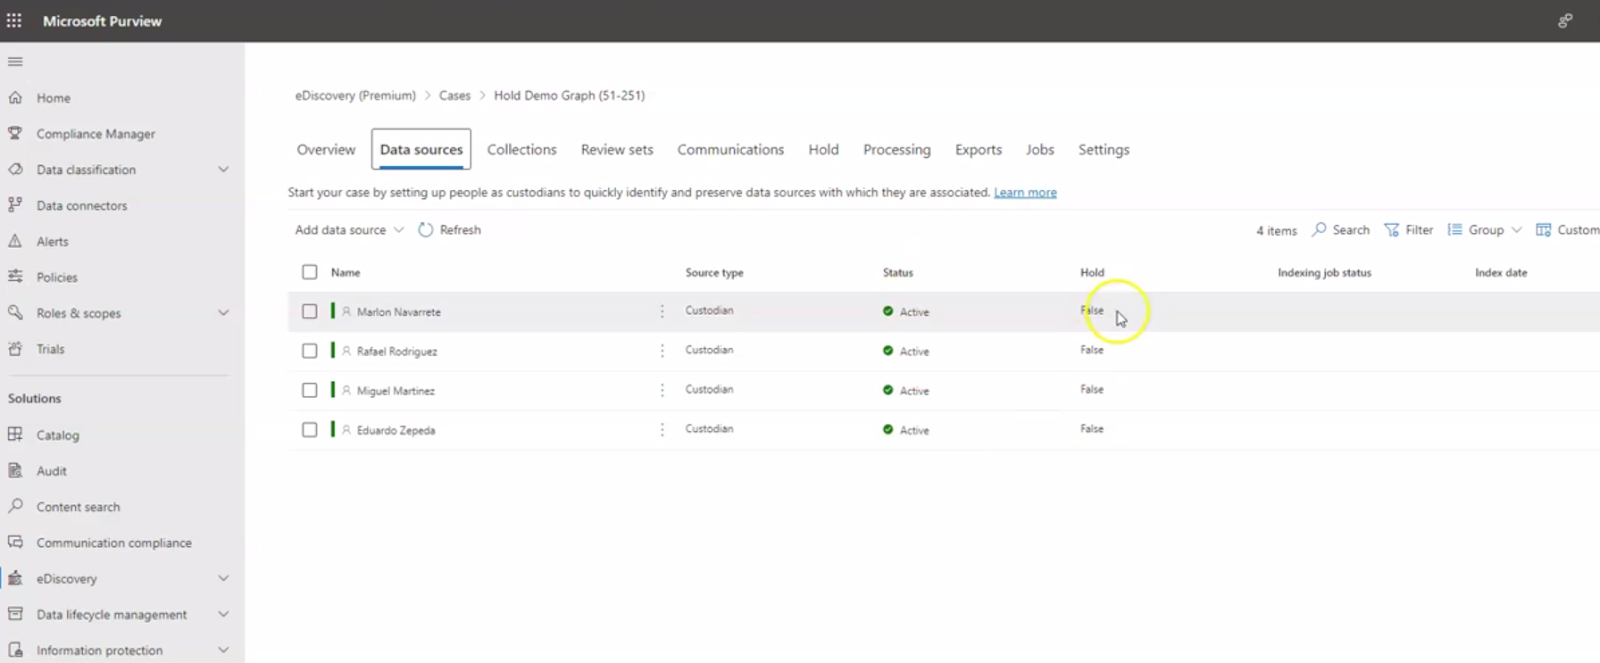
Task: Sort by the Status column header
Action: click(x=898, y=272)
